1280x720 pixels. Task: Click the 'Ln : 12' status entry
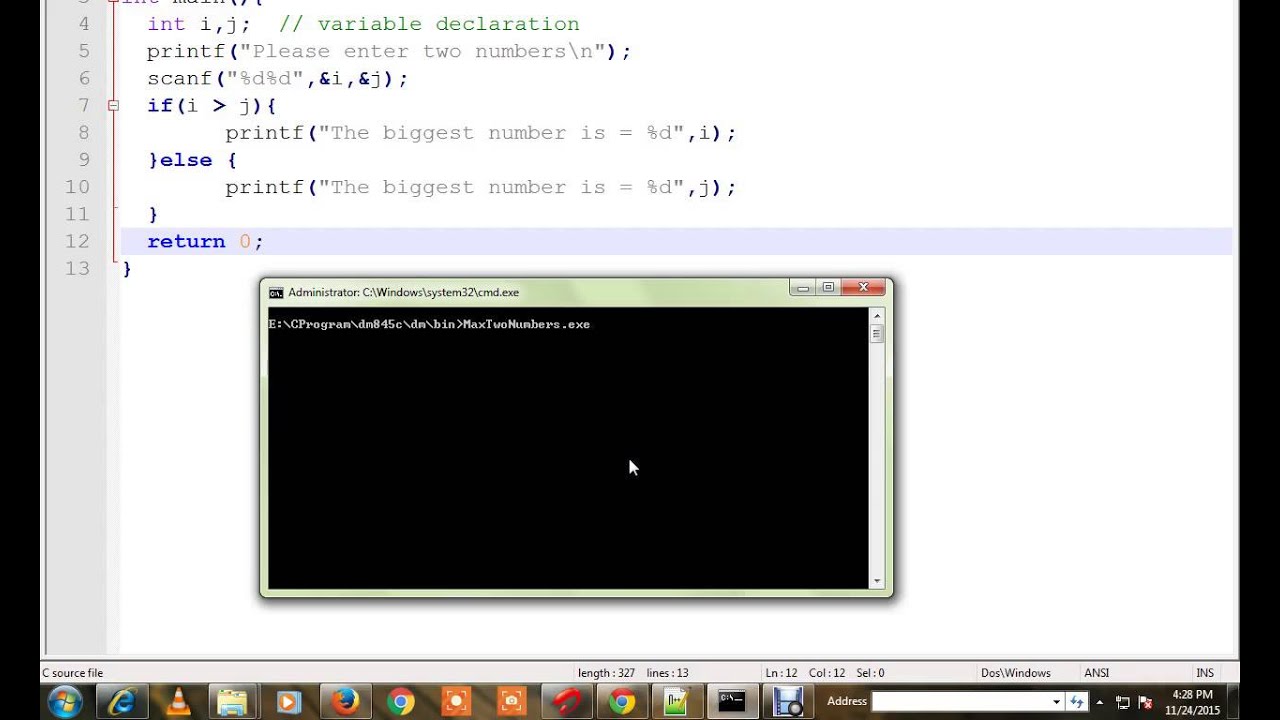(781, 673)
